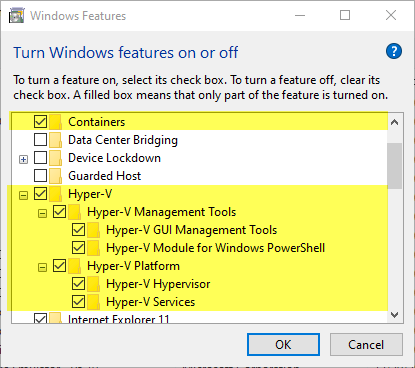The height and width of the screenshot is (368, 415).
Task: Uncheck Hyper-V GUI Management Tools checkbox
Action: pos(78,230)
